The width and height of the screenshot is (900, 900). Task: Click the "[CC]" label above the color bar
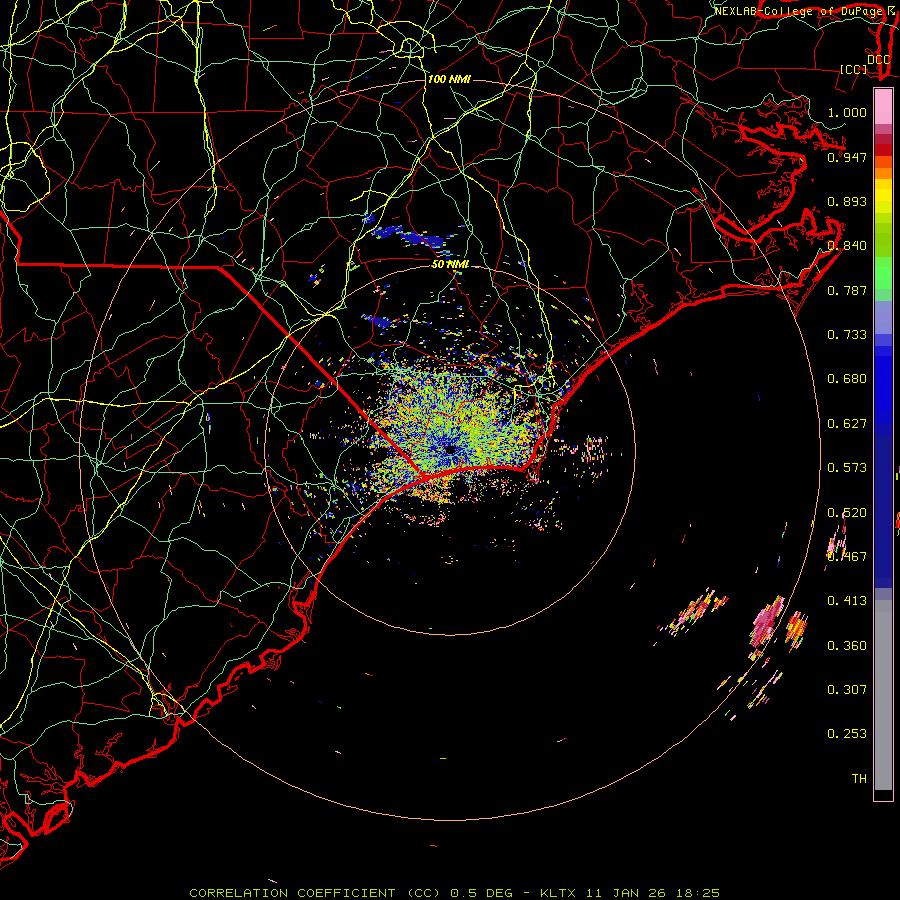(854, 69)
